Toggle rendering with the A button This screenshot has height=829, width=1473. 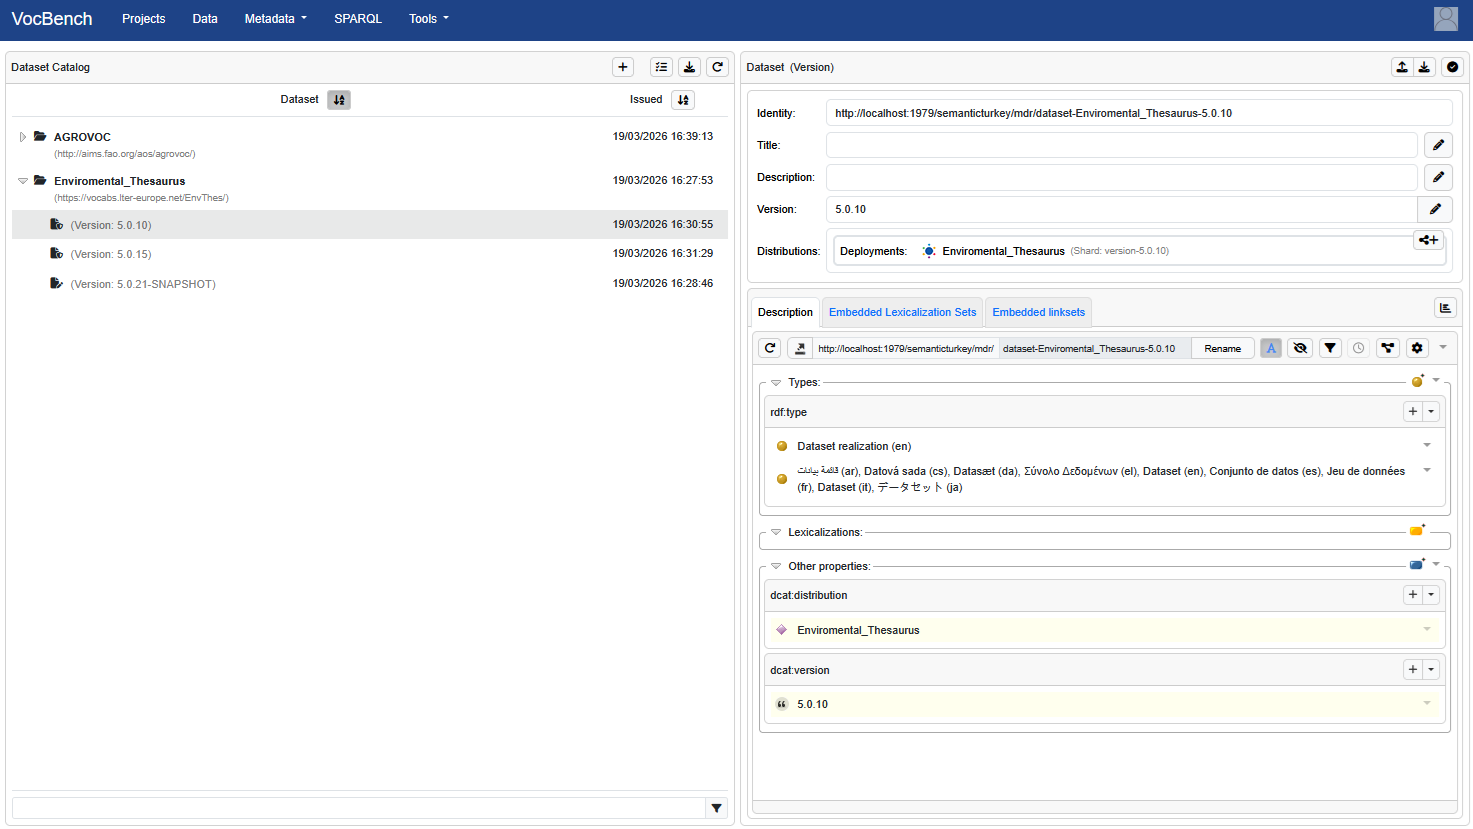click(1271, 348)
